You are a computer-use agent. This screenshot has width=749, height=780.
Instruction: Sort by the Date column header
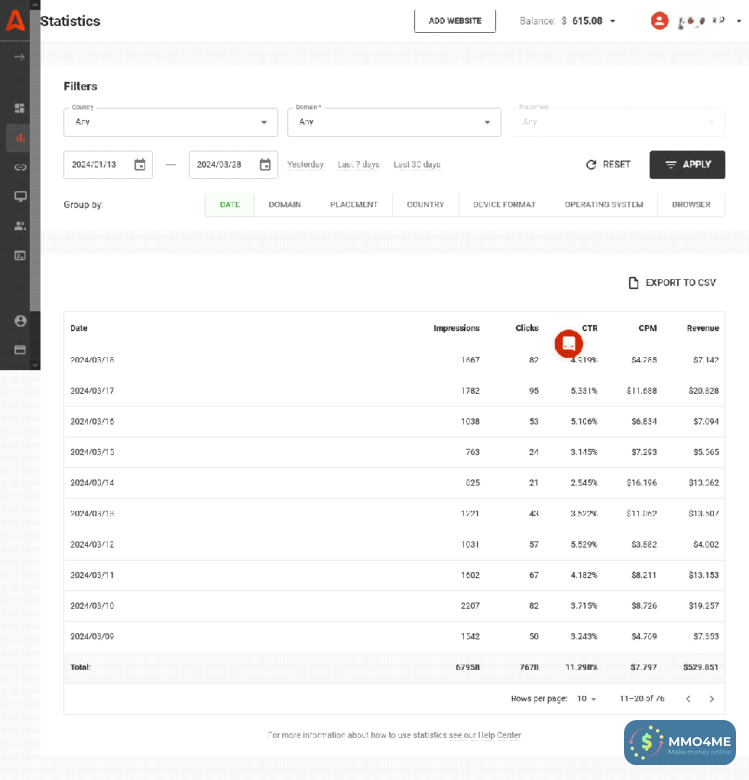click(x=79, y=328)
